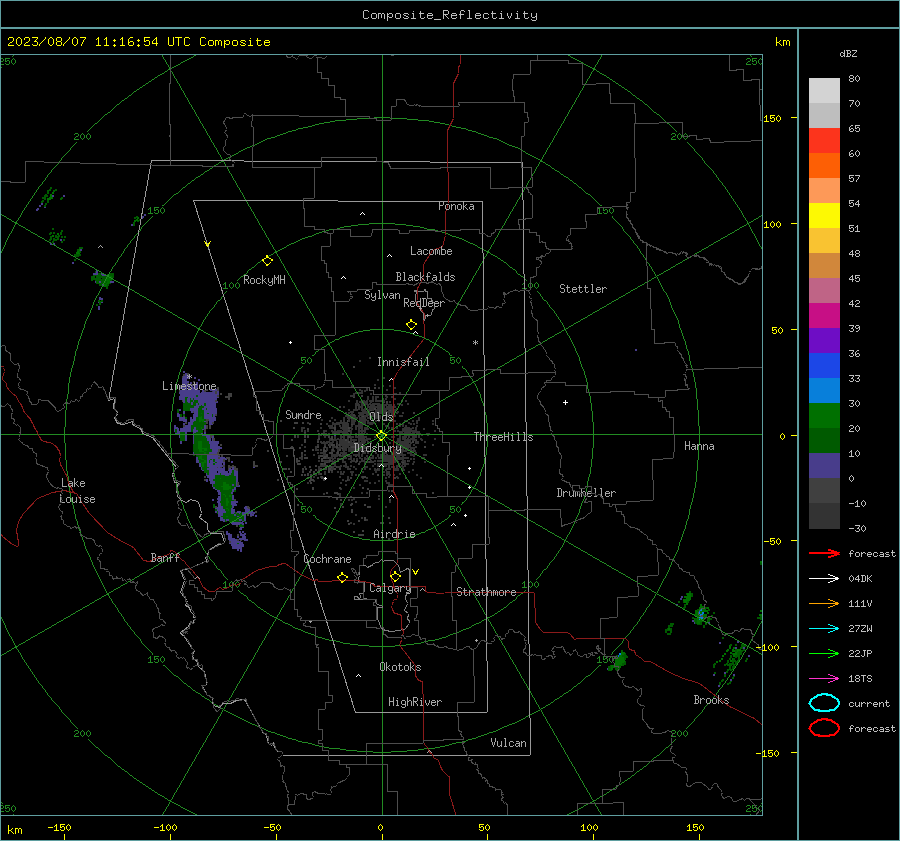Click the Innisfail city label
900x841 pixels.
(403, 362)
